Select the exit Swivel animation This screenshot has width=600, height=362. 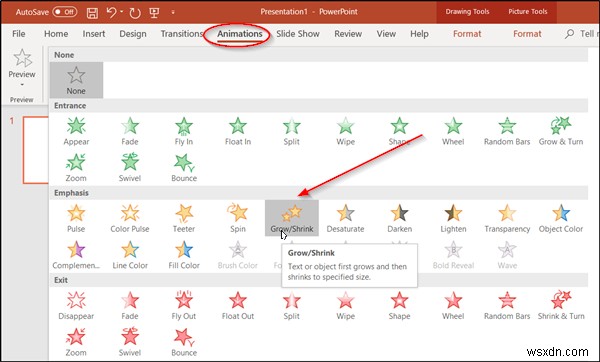coord(130,342)
